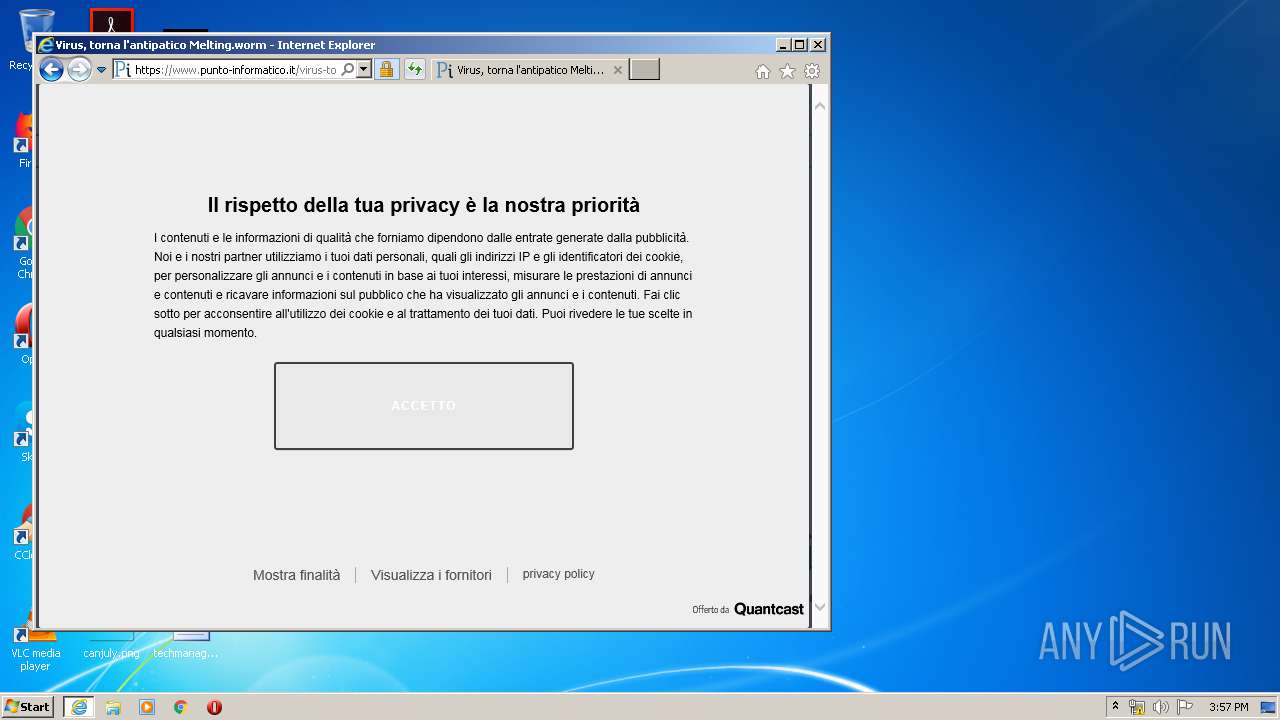Open the Visualizza i fornitori link
The width and height of the screenshot is (1280, 720).
click(431, 575)
